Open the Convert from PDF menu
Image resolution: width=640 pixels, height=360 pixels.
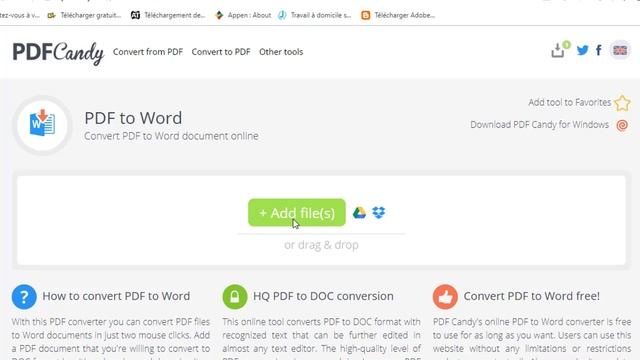coord(148,52)
